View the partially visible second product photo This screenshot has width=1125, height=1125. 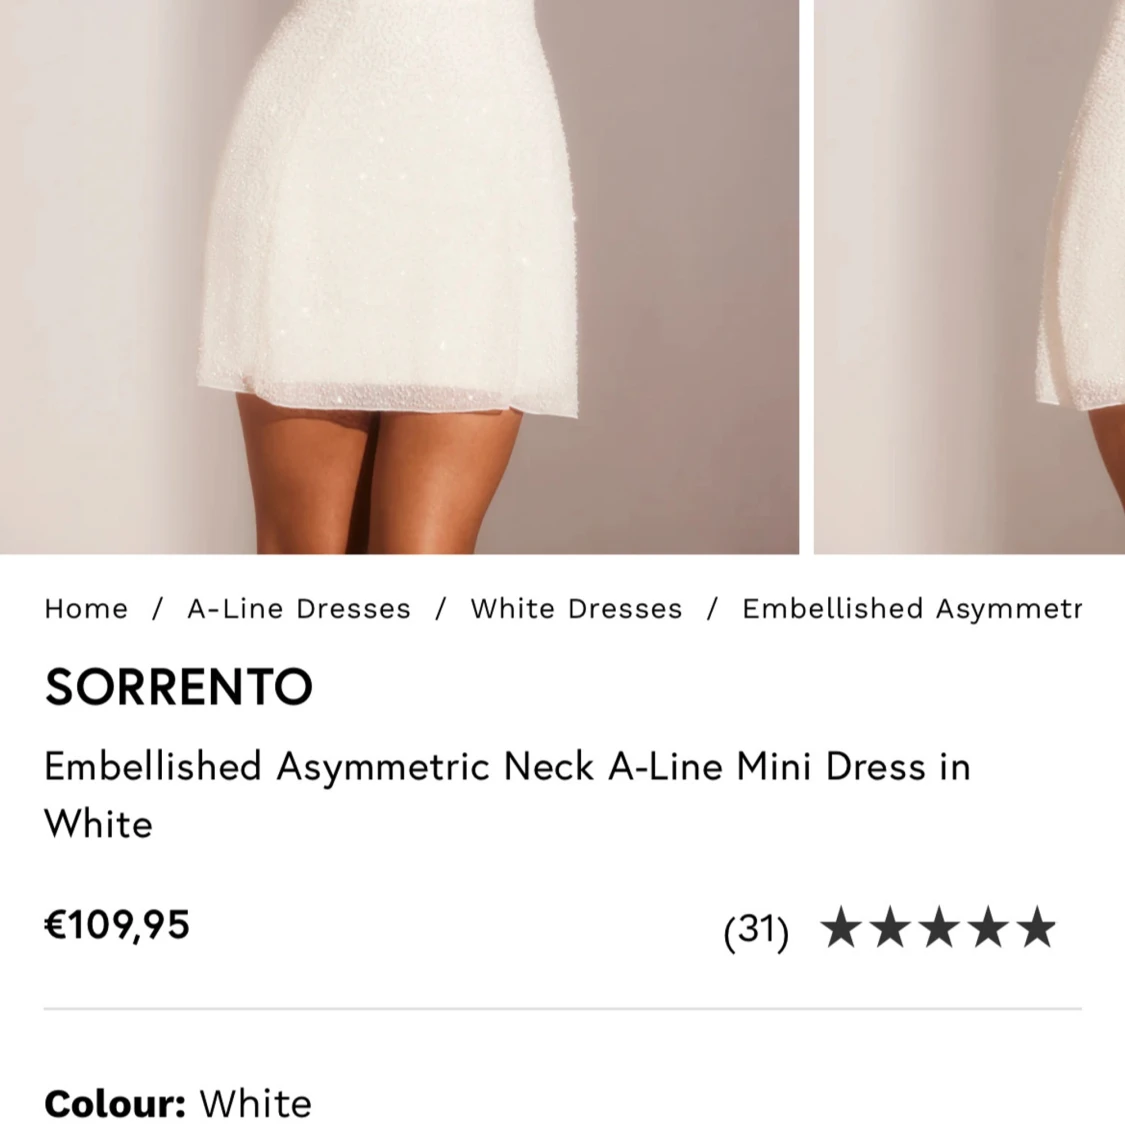[969, 277]
